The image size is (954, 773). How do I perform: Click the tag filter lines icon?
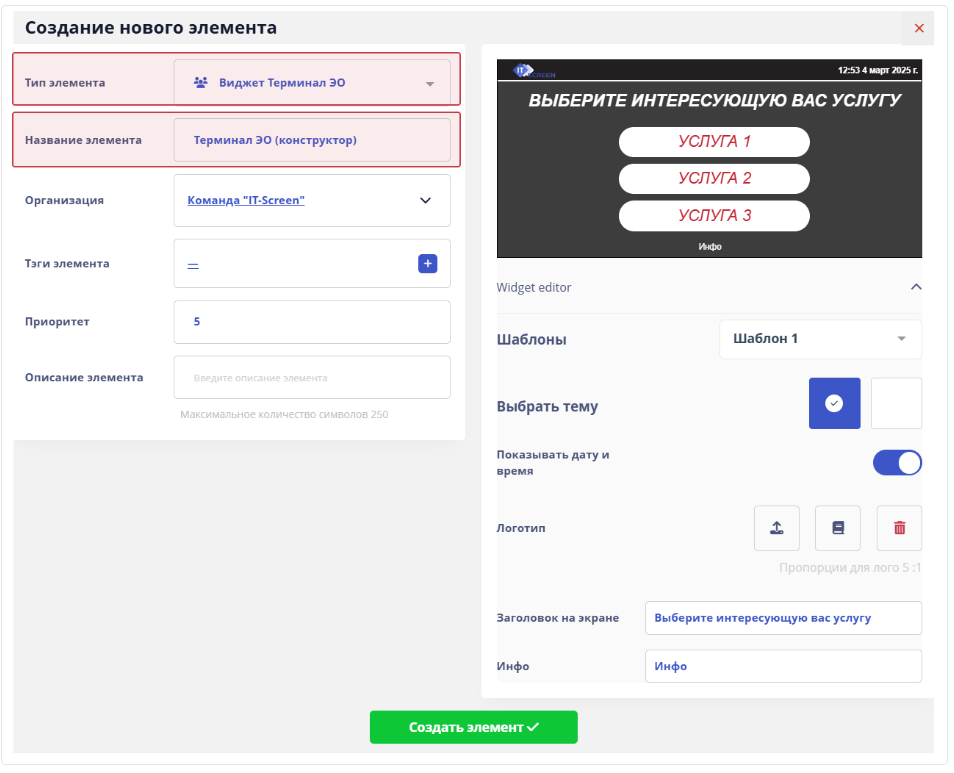click(193, 265)
